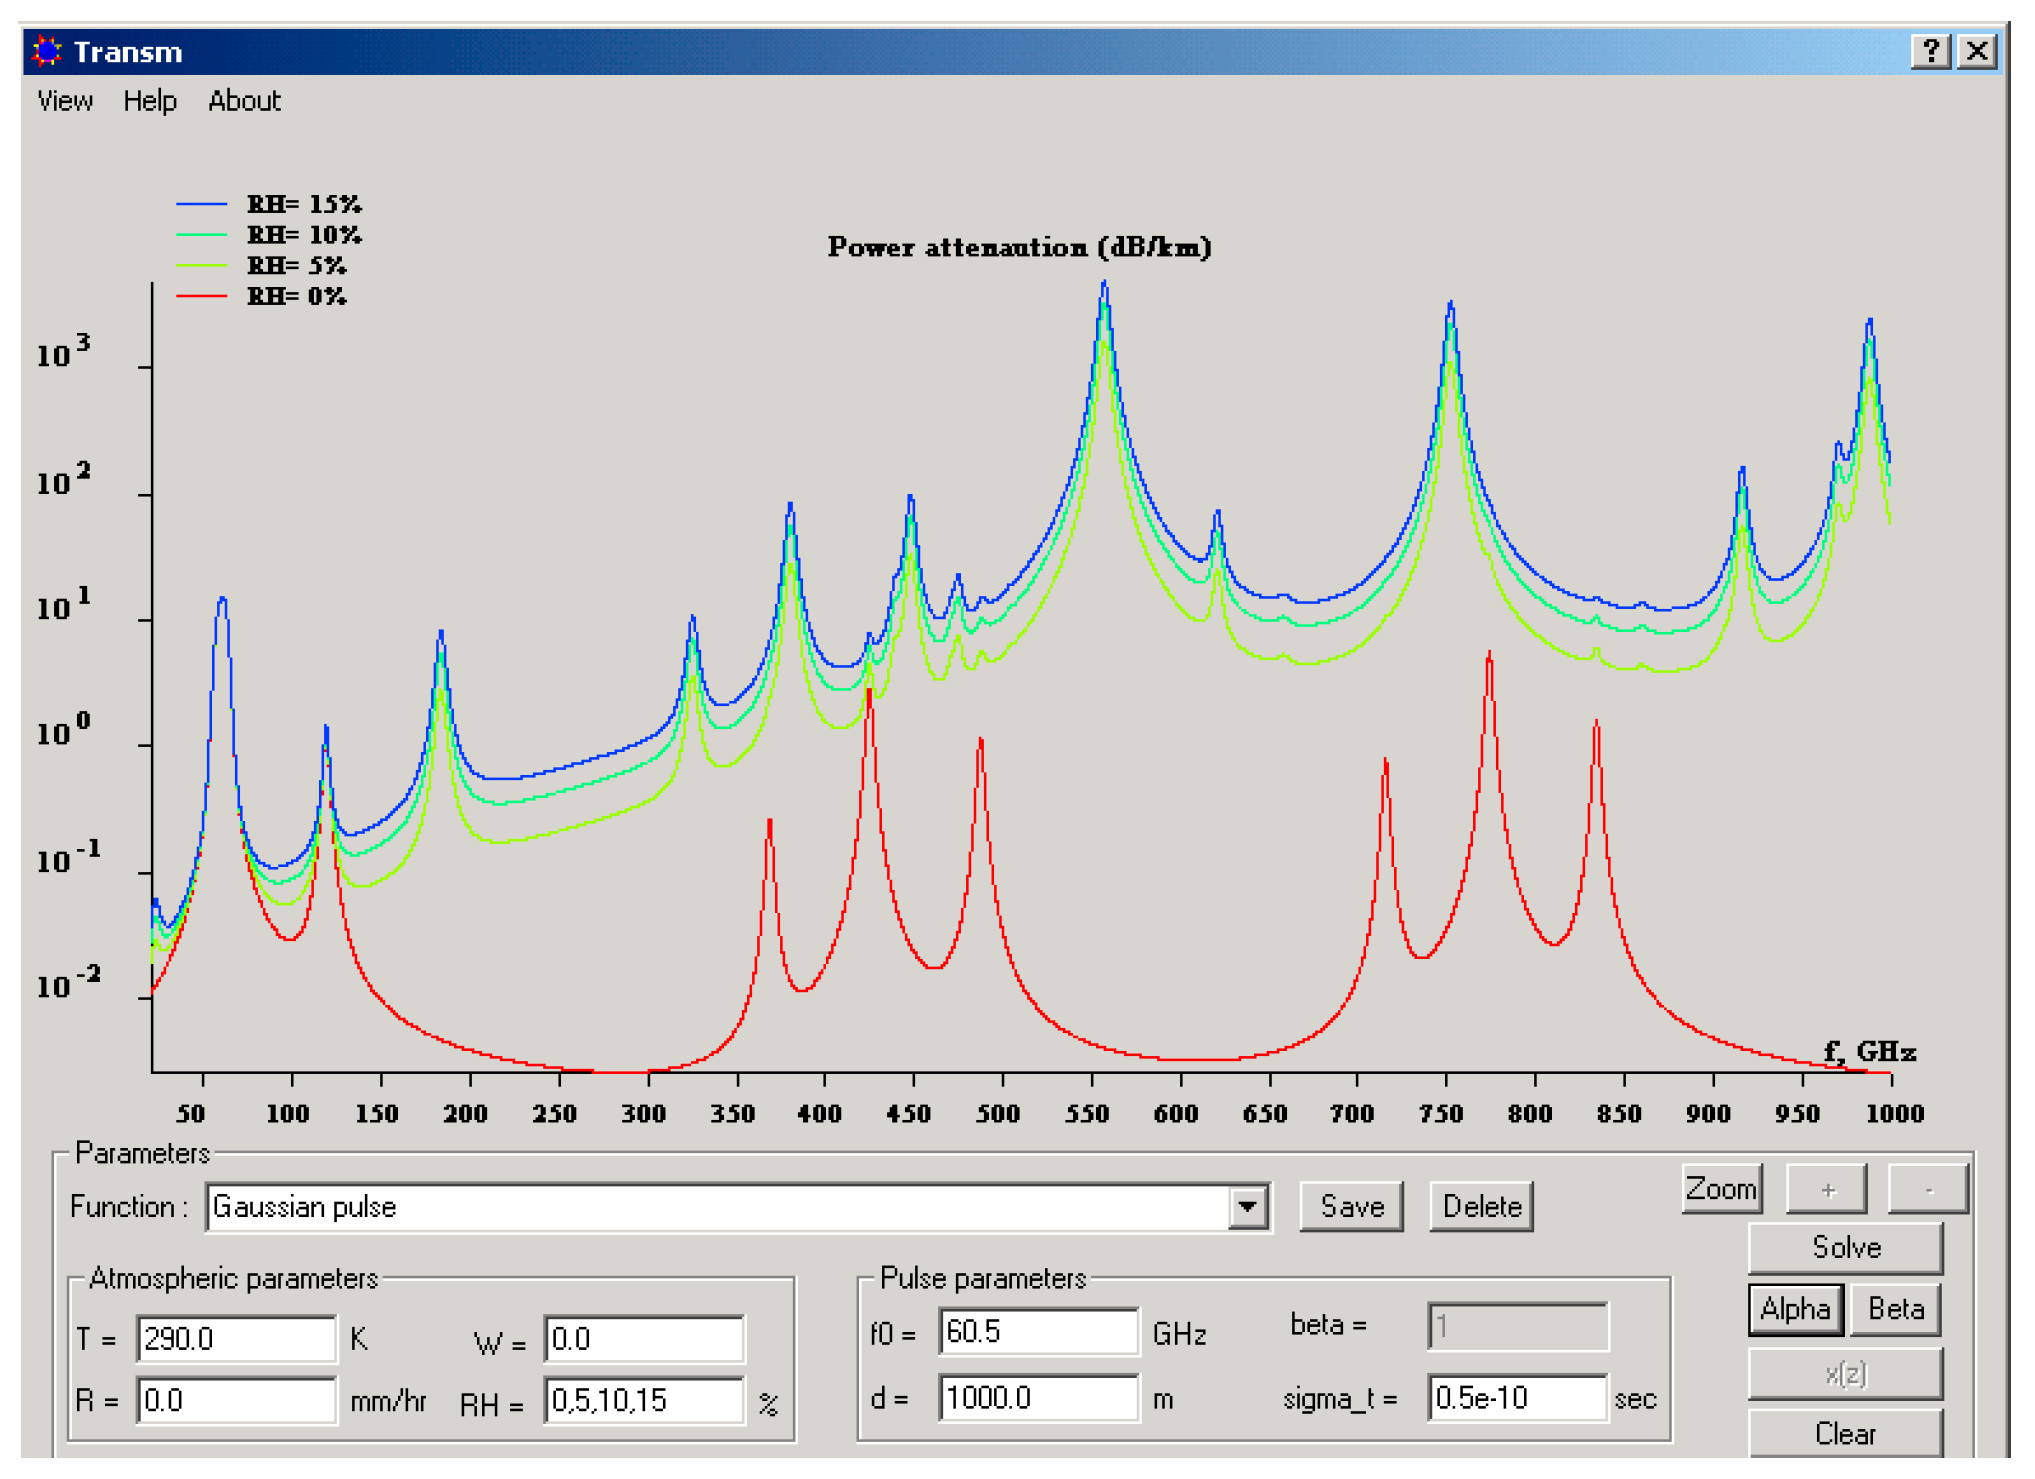Click the RH humidity input field
Viewport: 2035px width, 1479px height.
[x=644, y=1400]
